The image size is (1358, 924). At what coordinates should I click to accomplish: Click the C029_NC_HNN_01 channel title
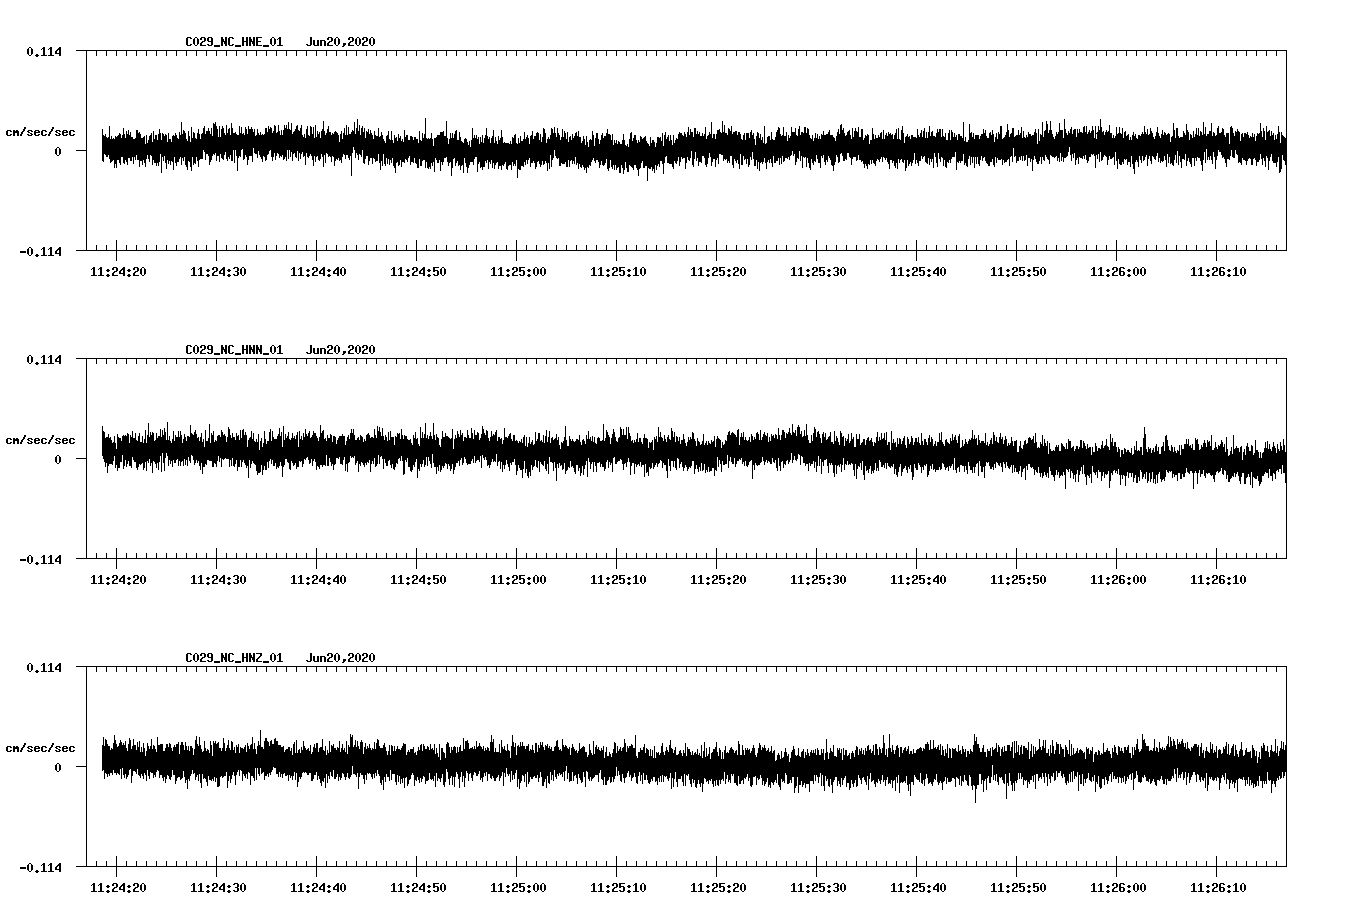tap(234, 350)
